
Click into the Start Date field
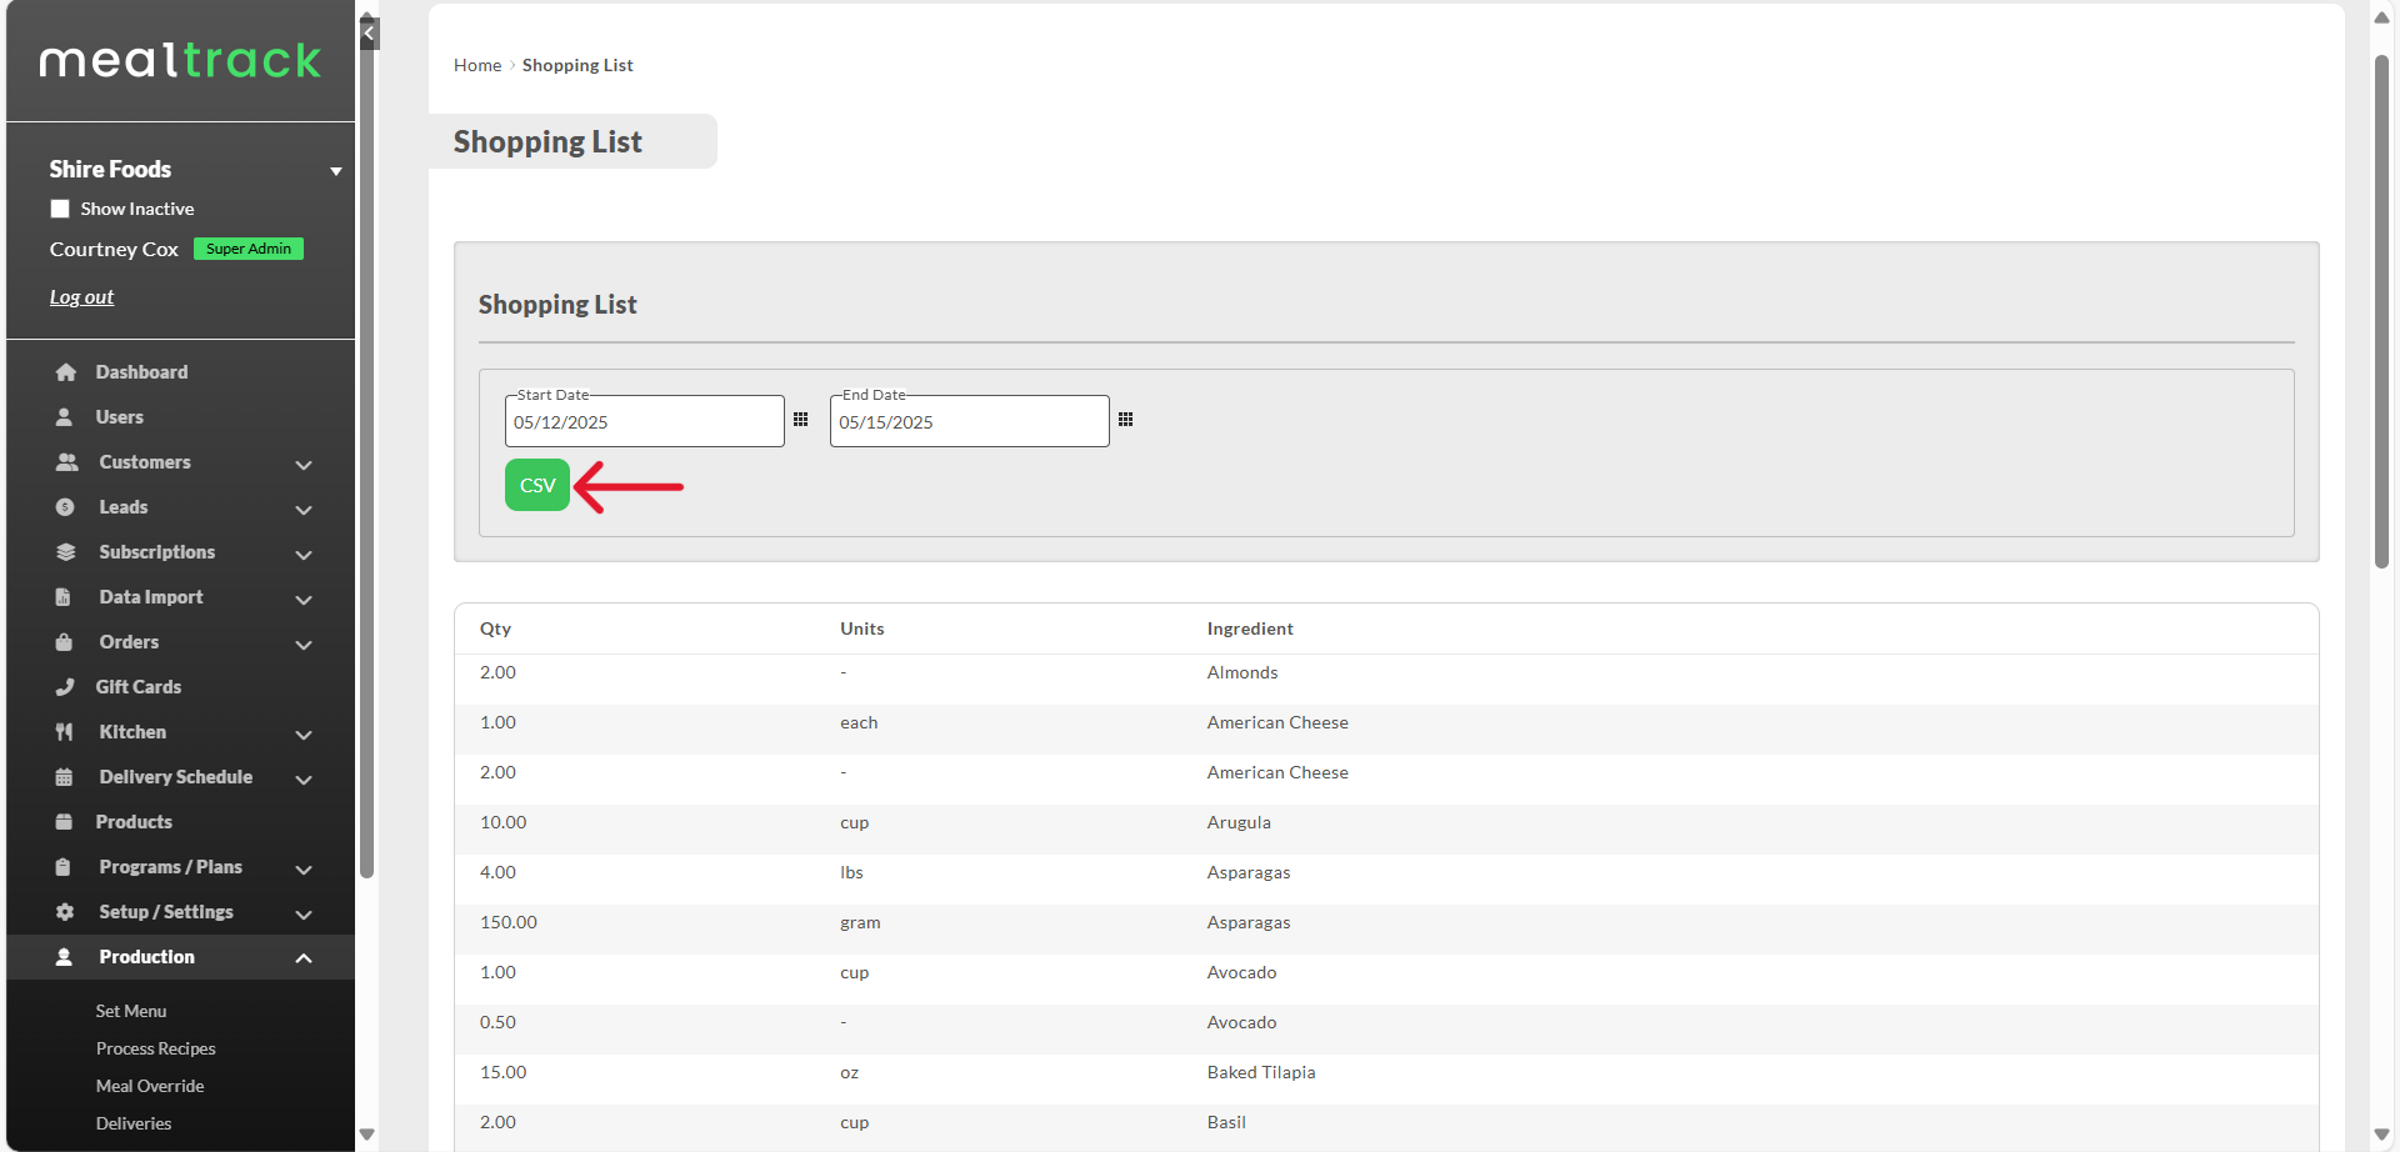(643, 422)
